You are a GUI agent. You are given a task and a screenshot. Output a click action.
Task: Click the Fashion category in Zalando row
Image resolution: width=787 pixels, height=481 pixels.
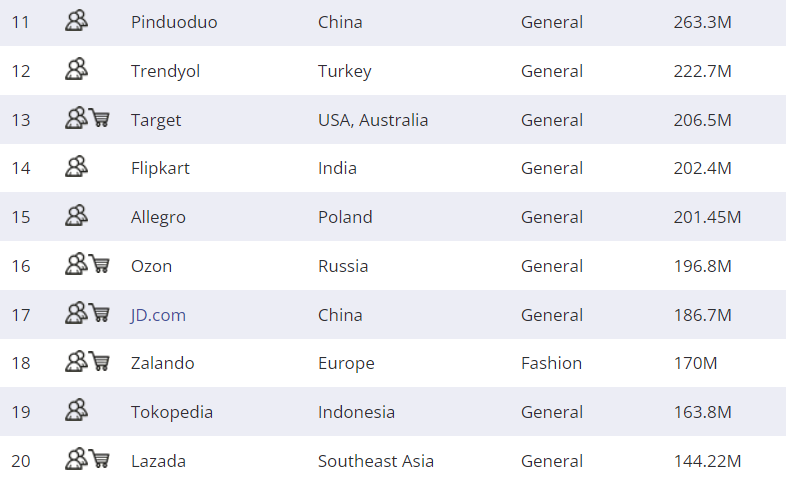[551, 363]
